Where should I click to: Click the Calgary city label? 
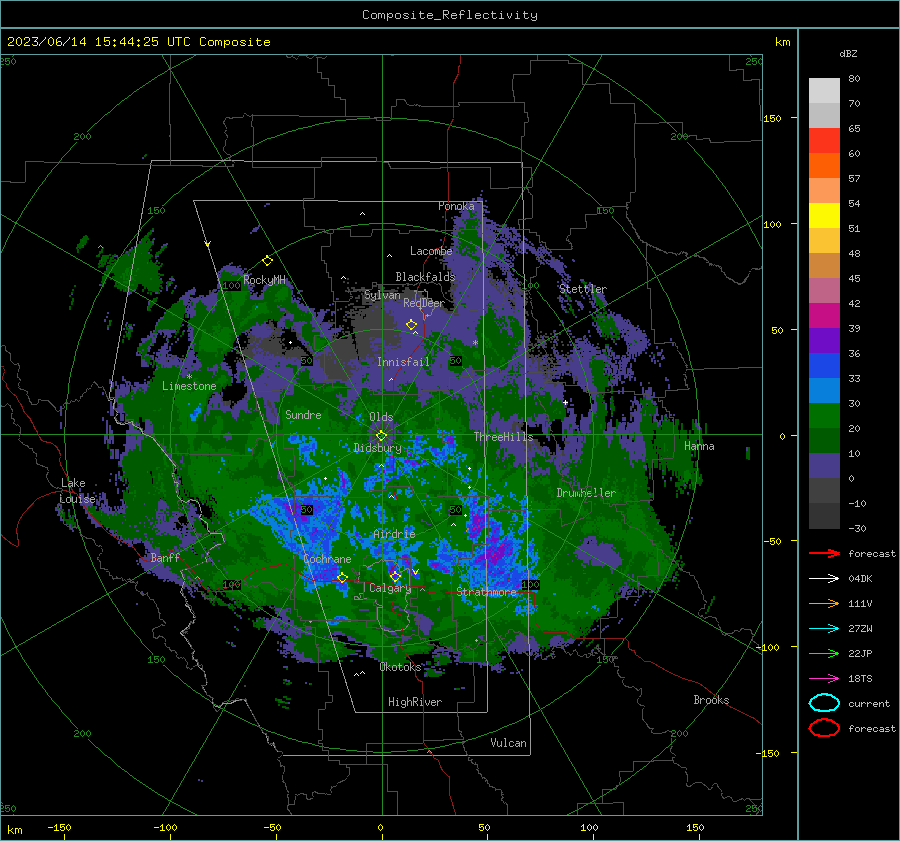tap(390, 588)
